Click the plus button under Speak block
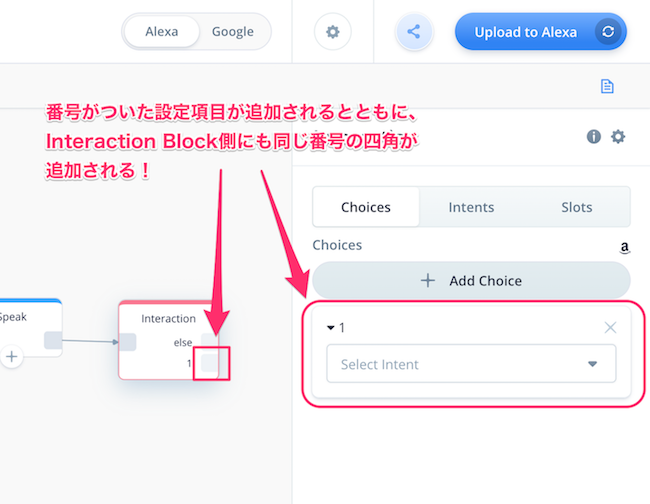This screenshot has width=650, height=504. [12, 356]
